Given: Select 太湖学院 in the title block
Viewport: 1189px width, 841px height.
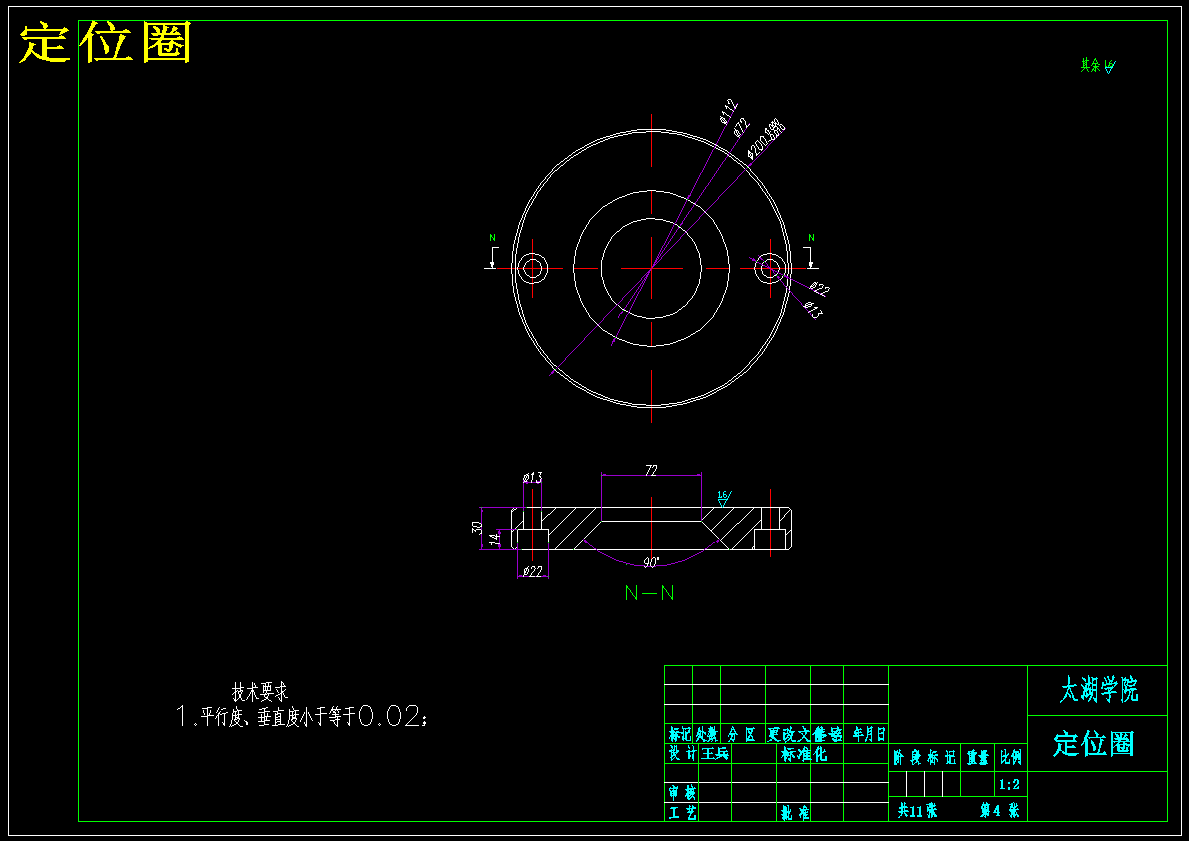Looking at the screenshot, I should (1098, 690).
